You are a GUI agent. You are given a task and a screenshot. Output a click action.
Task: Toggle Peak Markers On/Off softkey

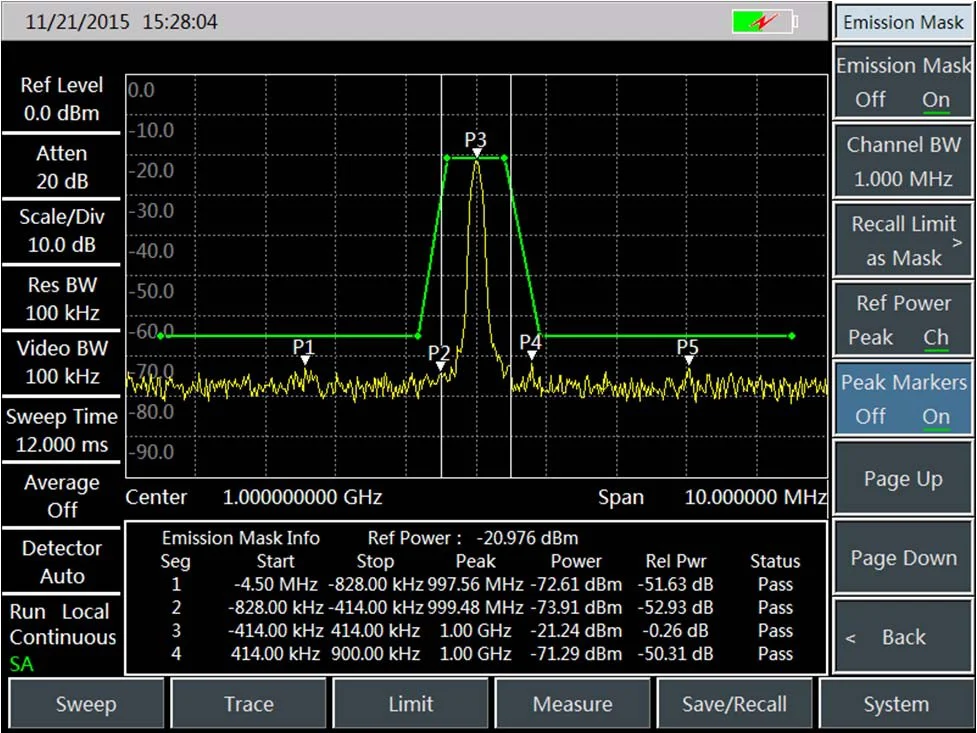pyautogui.click(x=903, y=399)
